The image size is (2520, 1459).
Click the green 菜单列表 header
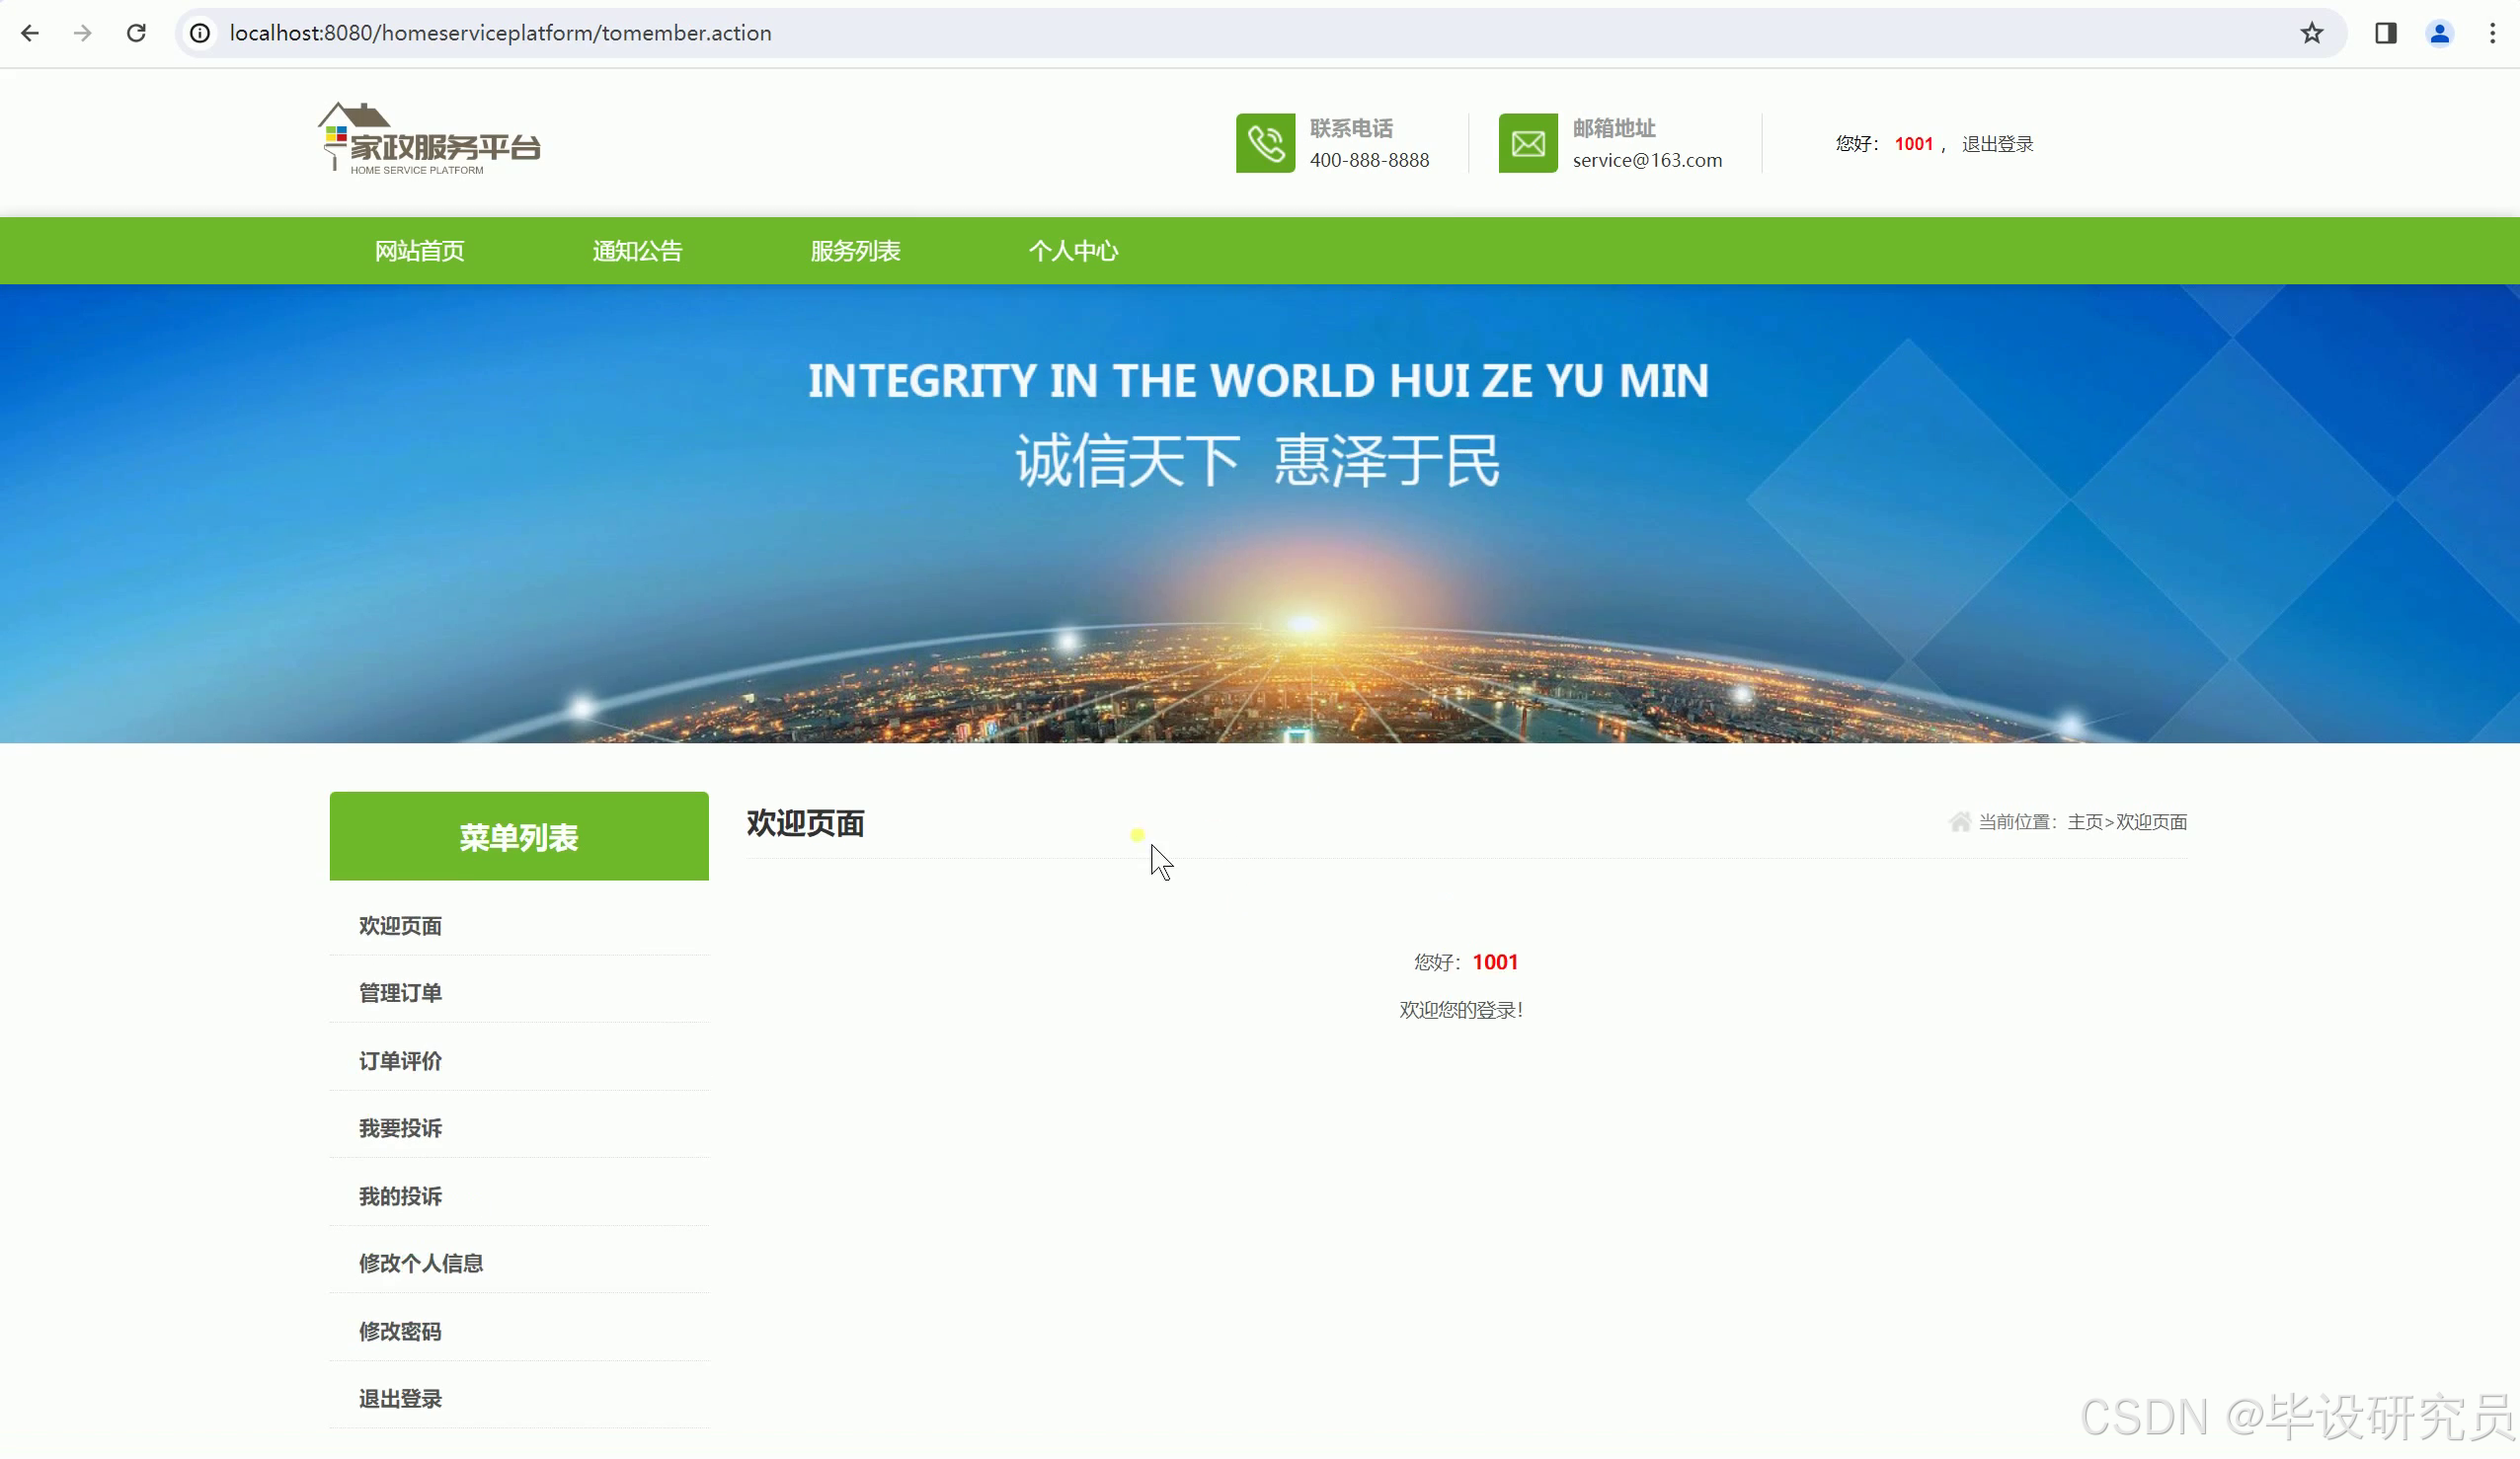519,836
